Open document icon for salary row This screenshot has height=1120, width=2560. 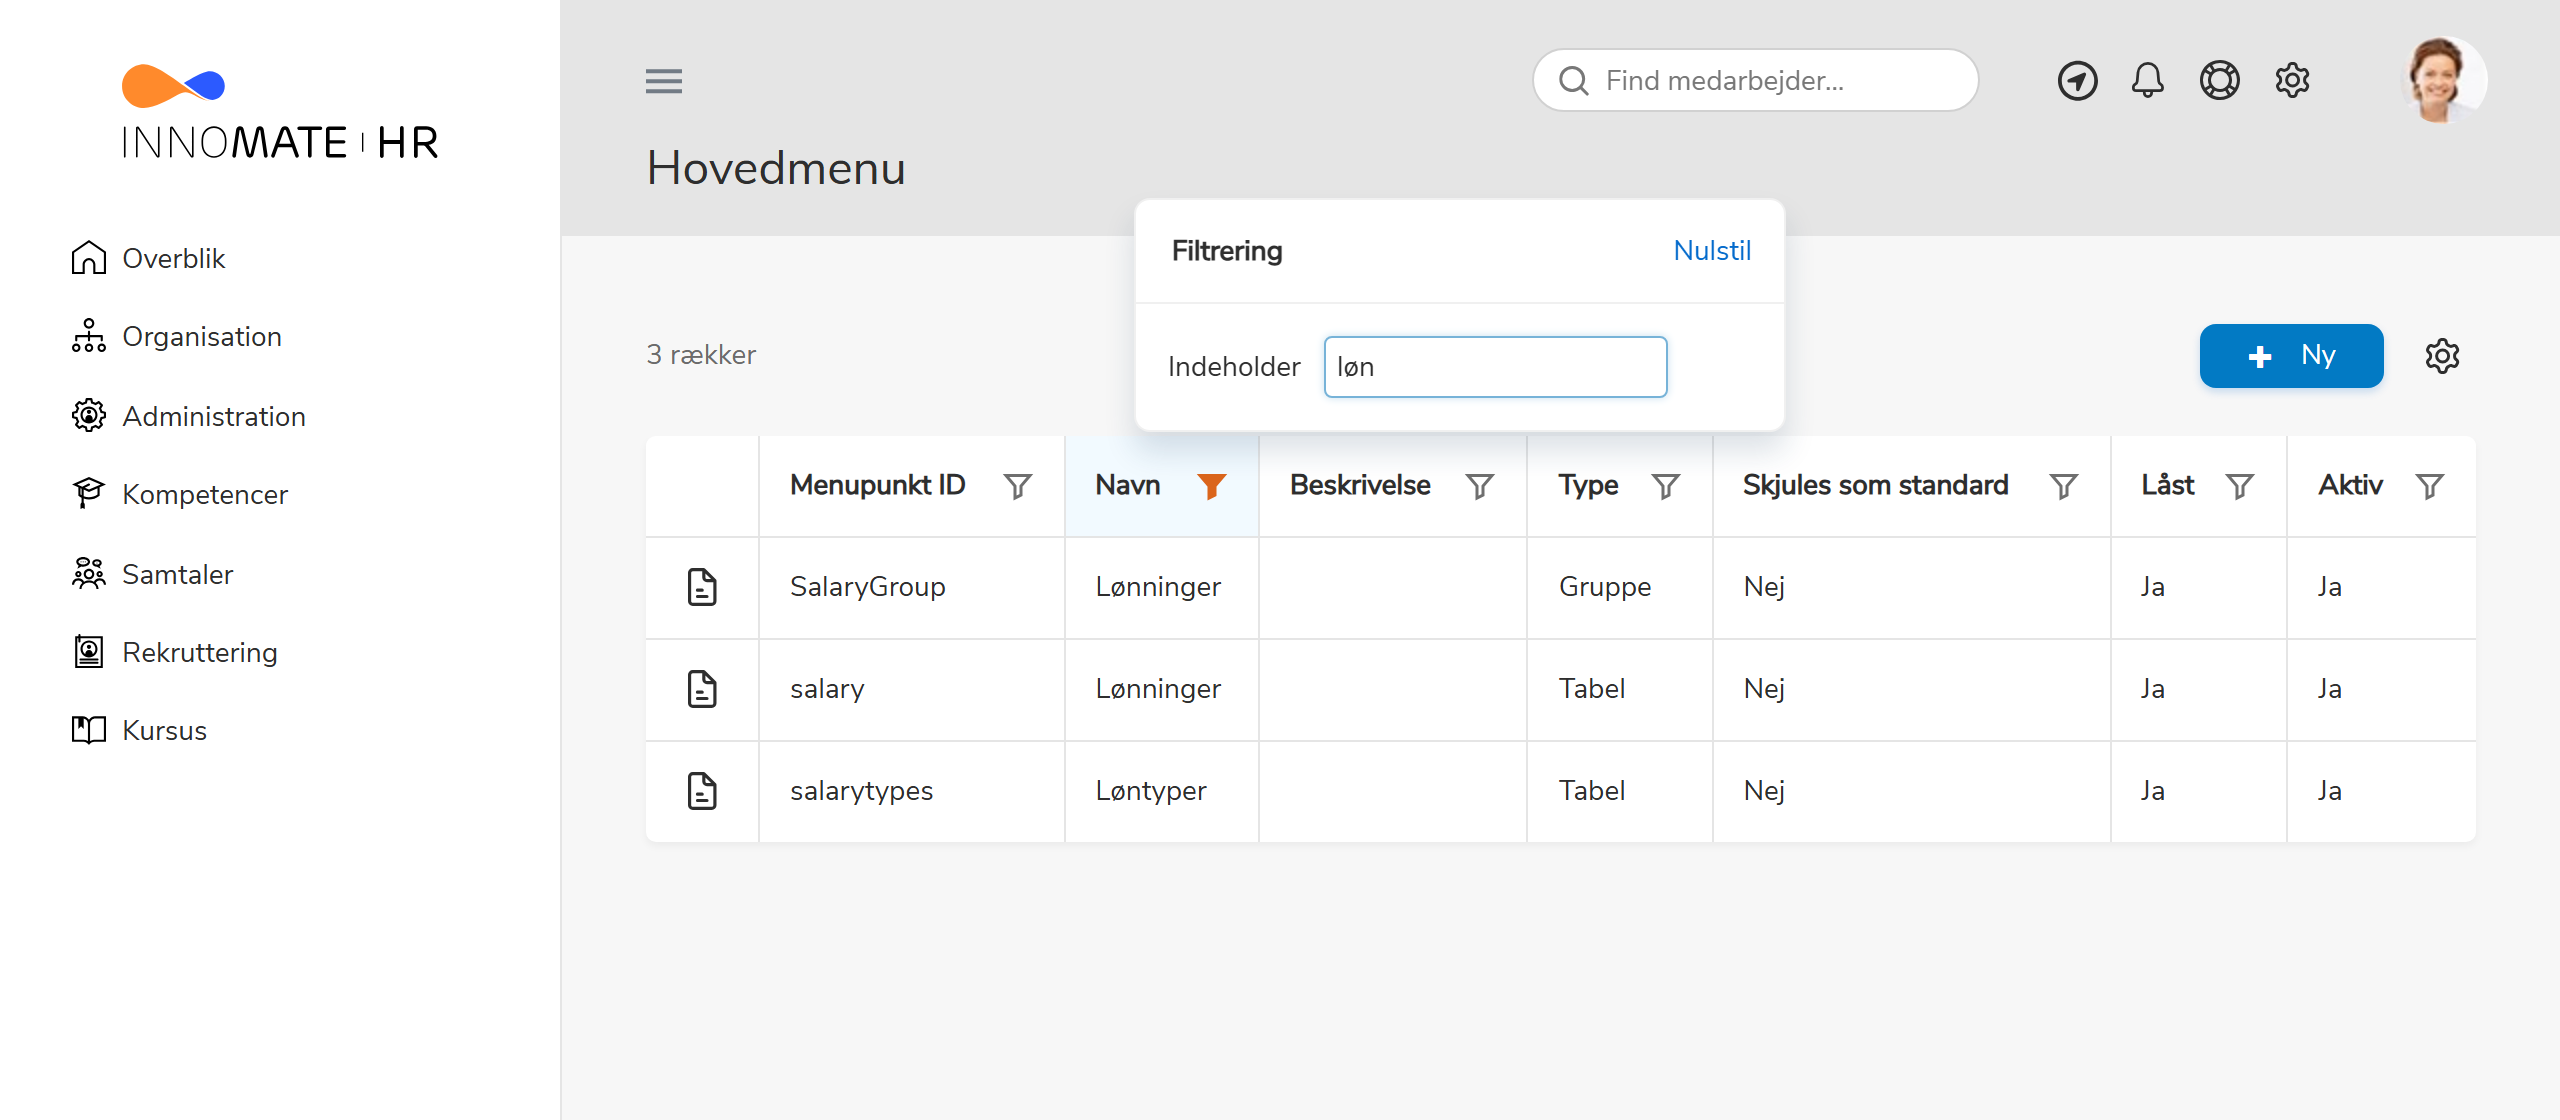[x=702, y=689]
